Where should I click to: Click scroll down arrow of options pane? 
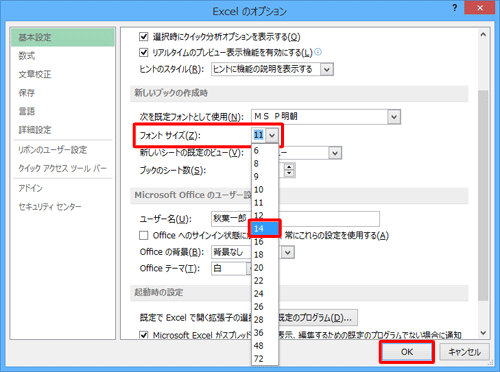[x=483, y=333]
